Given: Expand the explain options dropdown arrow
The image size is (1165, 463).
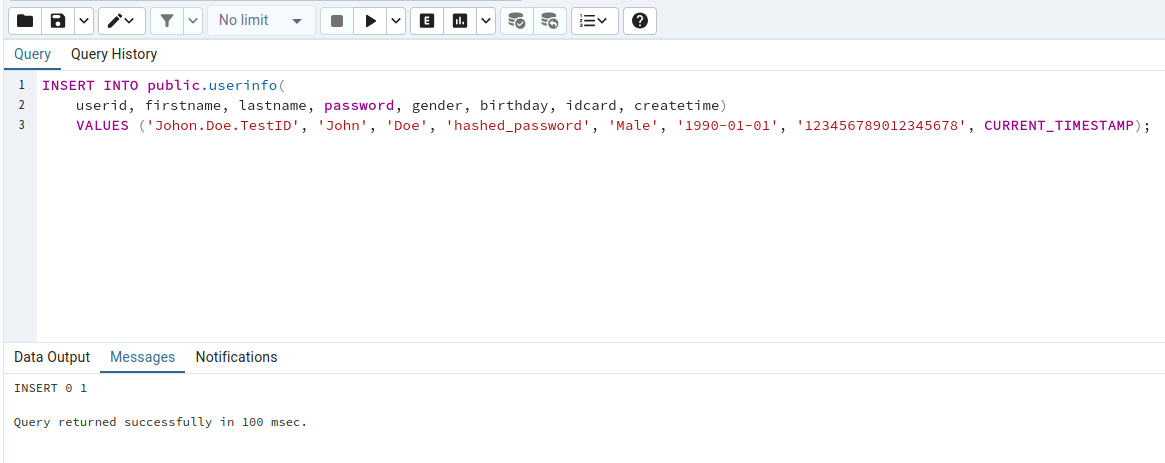Looking at the screenshot, I should [x=485, y=21].
